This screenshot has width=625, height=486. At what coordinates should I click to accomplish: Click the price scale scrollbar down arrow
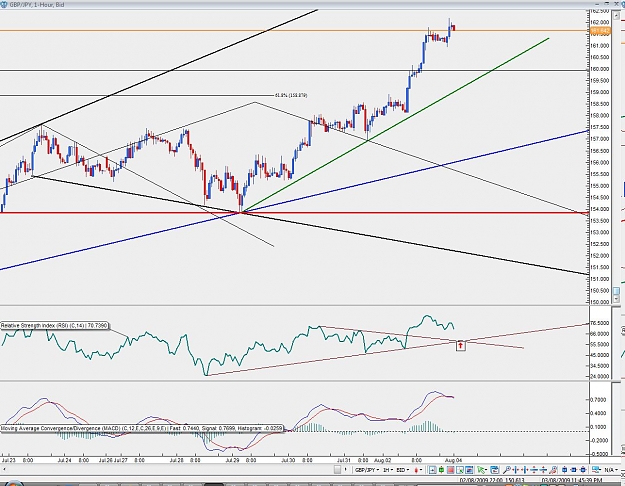pyautogui.click(x=616, y=299)
